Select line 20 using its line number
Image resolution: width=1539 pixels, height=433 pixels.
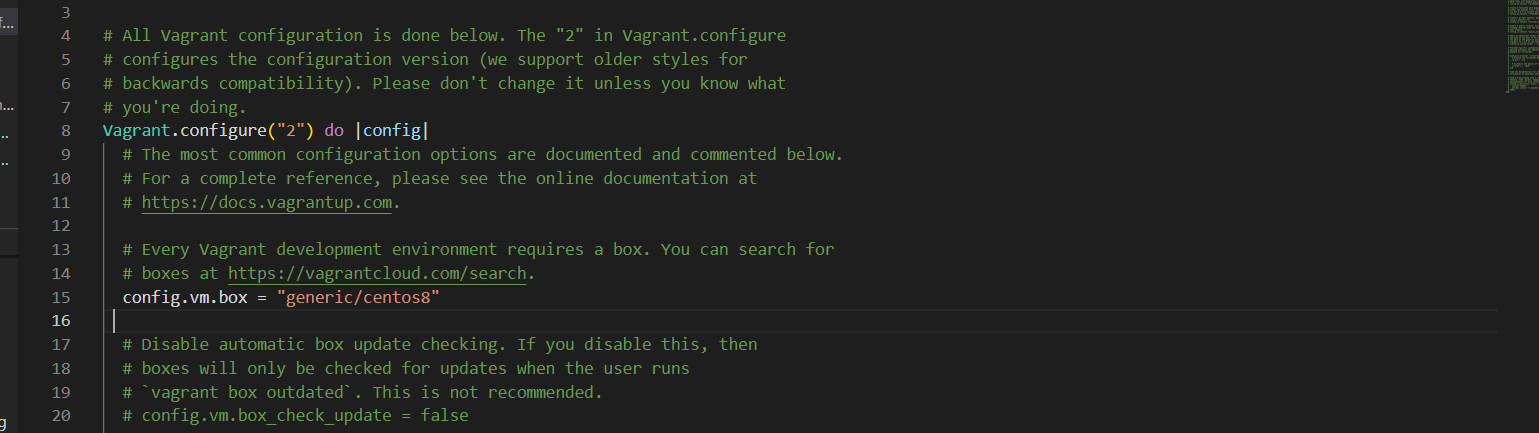click(x=60, y=415)
